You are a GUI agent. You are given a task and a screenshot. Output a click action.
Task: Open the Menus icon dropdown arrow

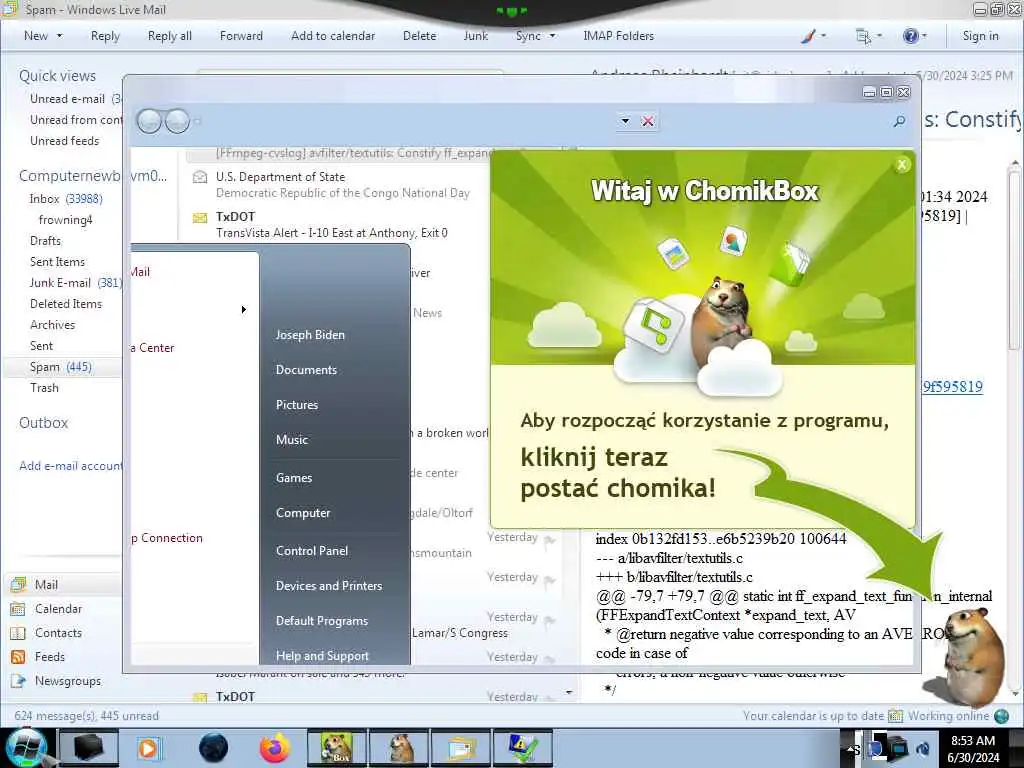click(x=880, y=36)
